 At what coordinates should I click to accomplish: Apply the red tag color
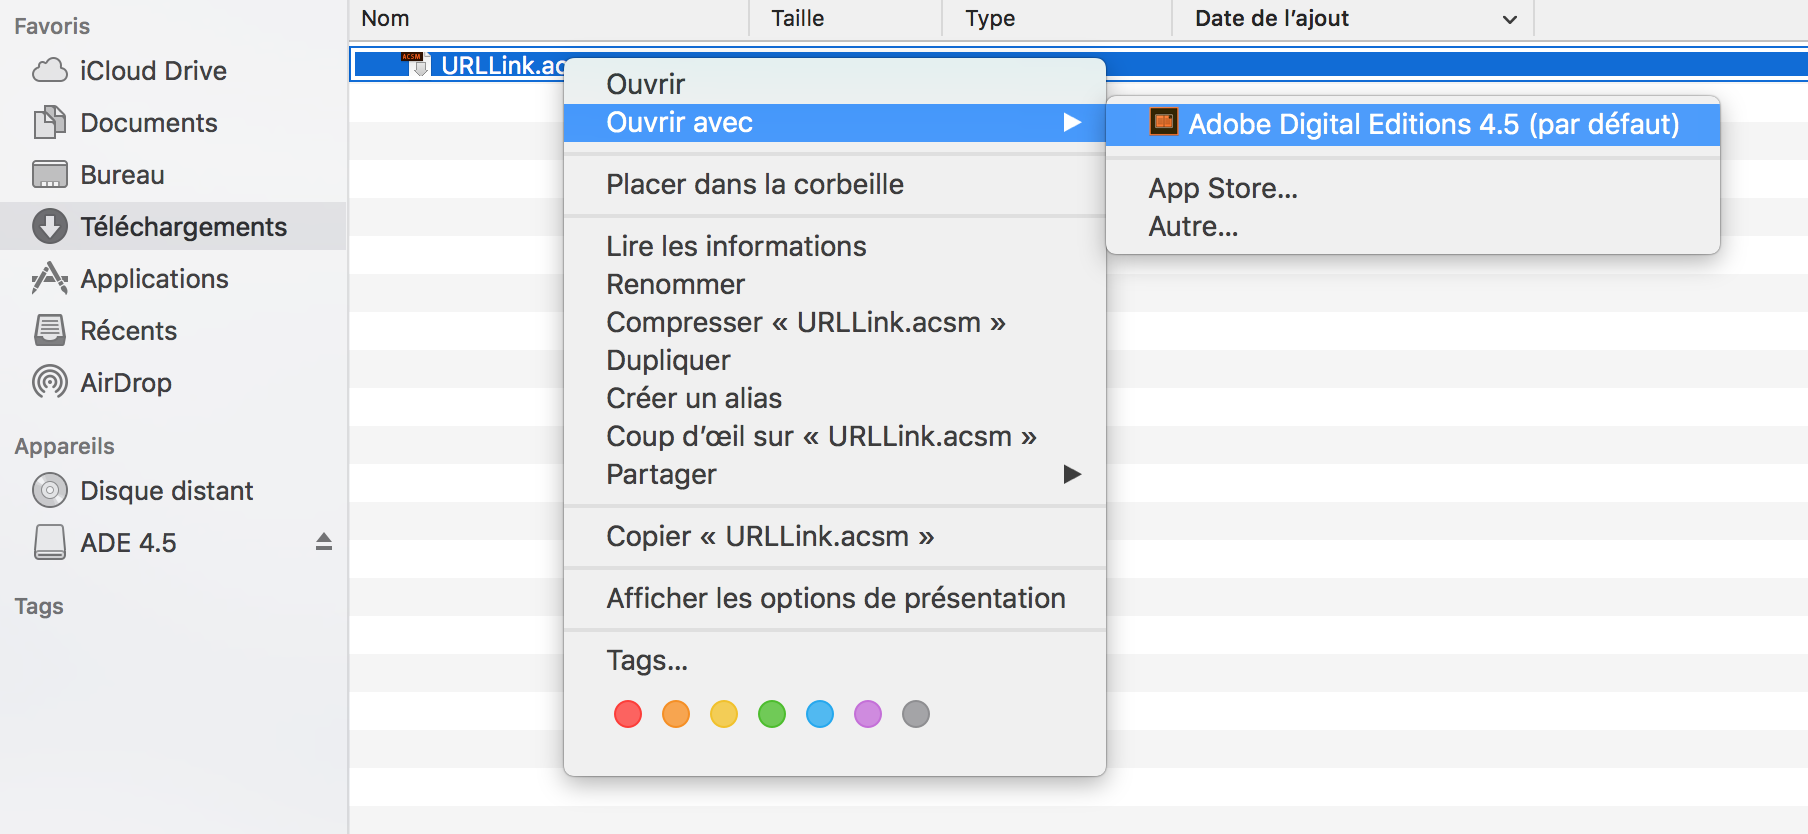click(x=628, y=714)
